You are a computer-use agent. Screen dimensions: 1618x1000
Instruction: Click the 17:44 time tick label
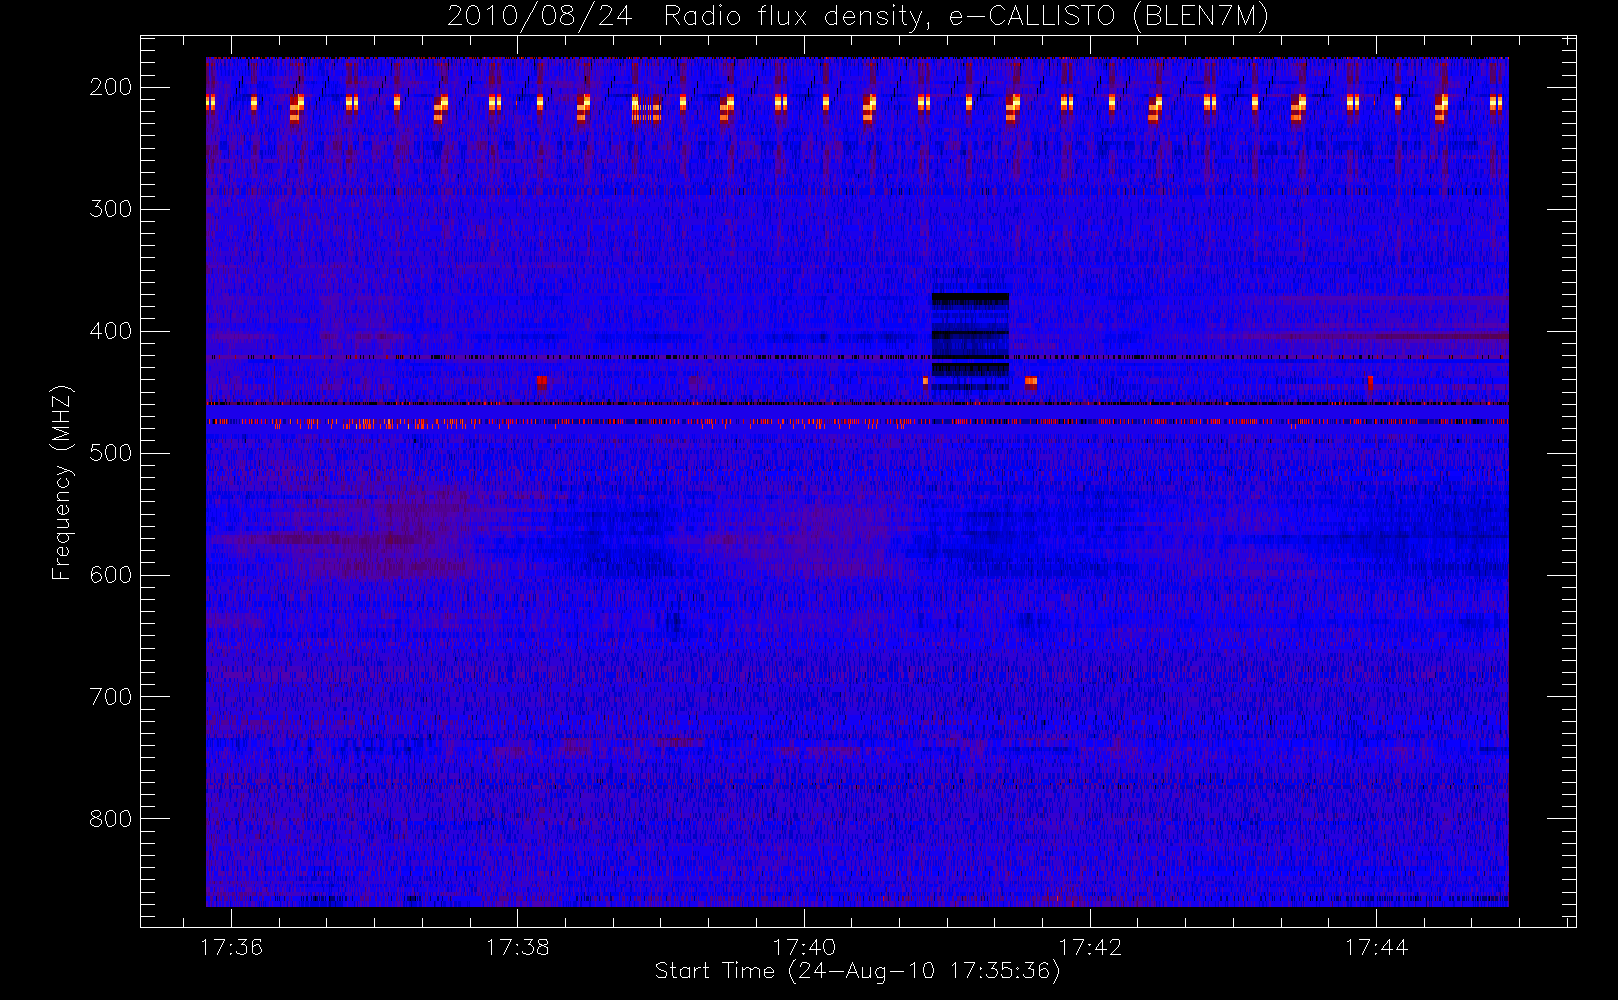click(x=1375, y=947)
